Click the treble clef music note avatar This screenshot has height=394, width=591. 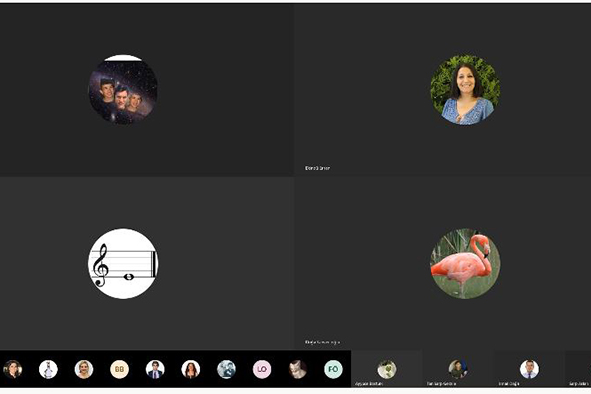click(x=123, y=263)
